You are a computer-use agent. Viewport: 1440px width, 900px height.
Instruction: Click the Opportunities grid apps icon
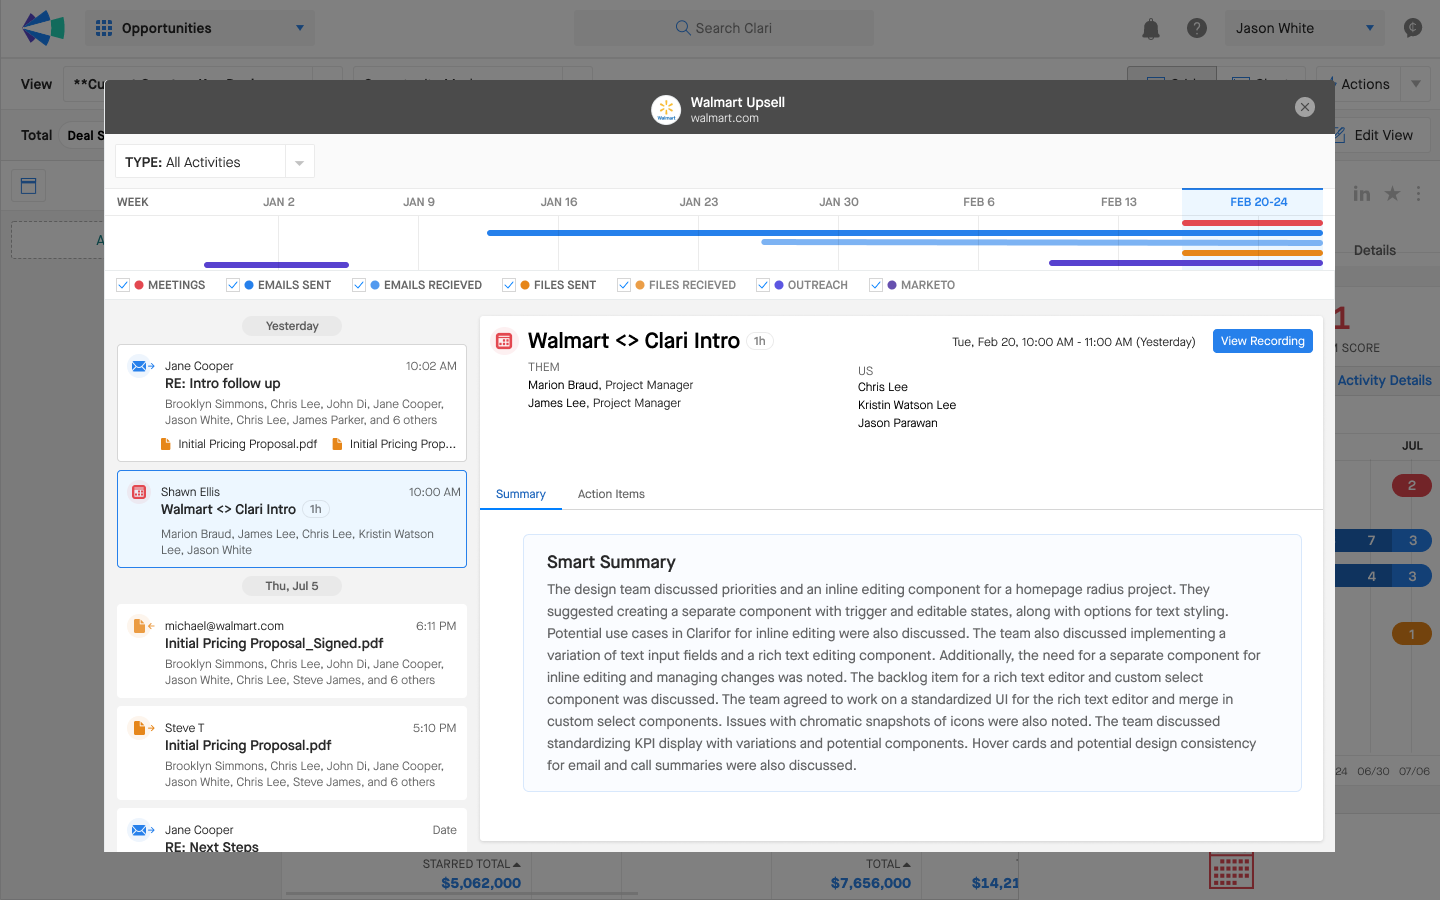104,28
